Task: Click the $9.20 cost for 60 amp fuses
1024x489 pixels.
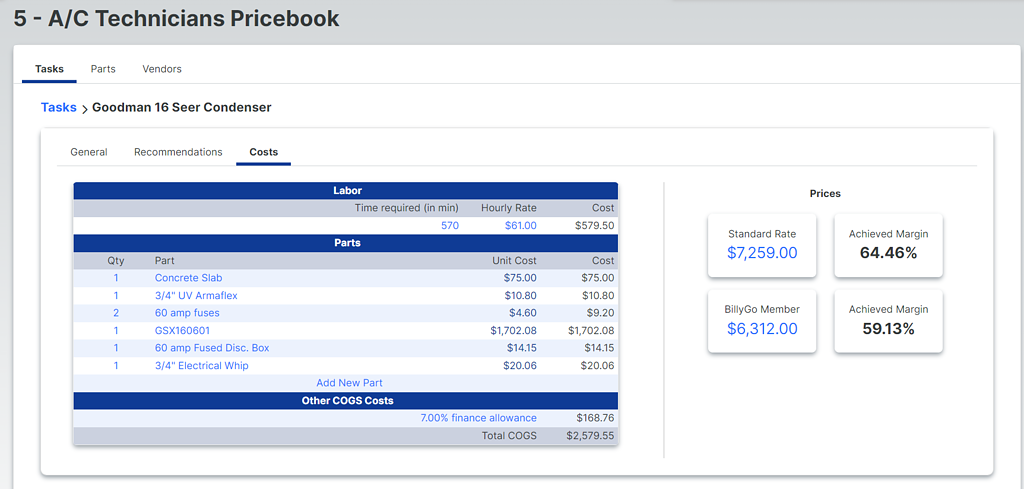Action: [600, 313]
